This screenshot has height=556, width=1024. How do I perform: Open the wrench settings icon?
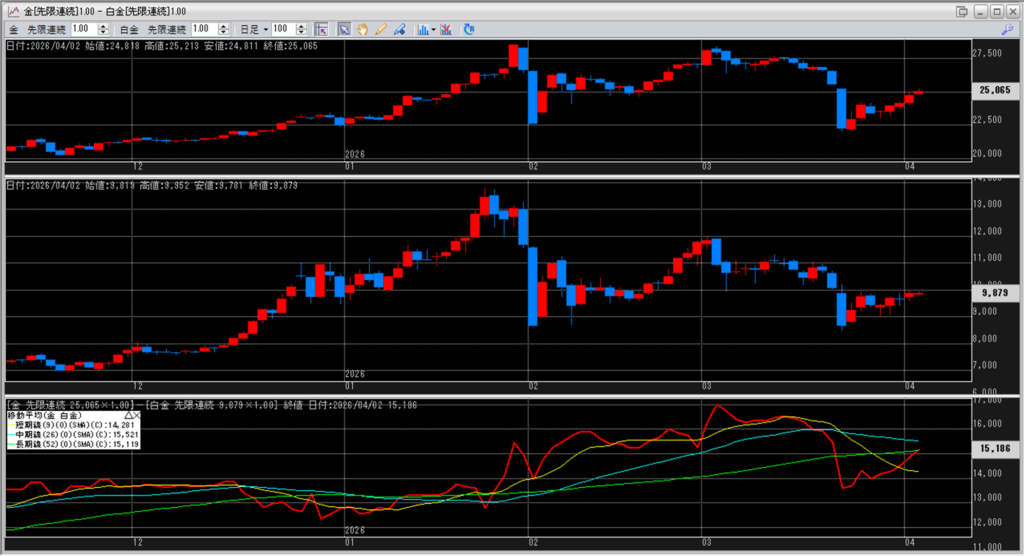tap(1008, 29)
